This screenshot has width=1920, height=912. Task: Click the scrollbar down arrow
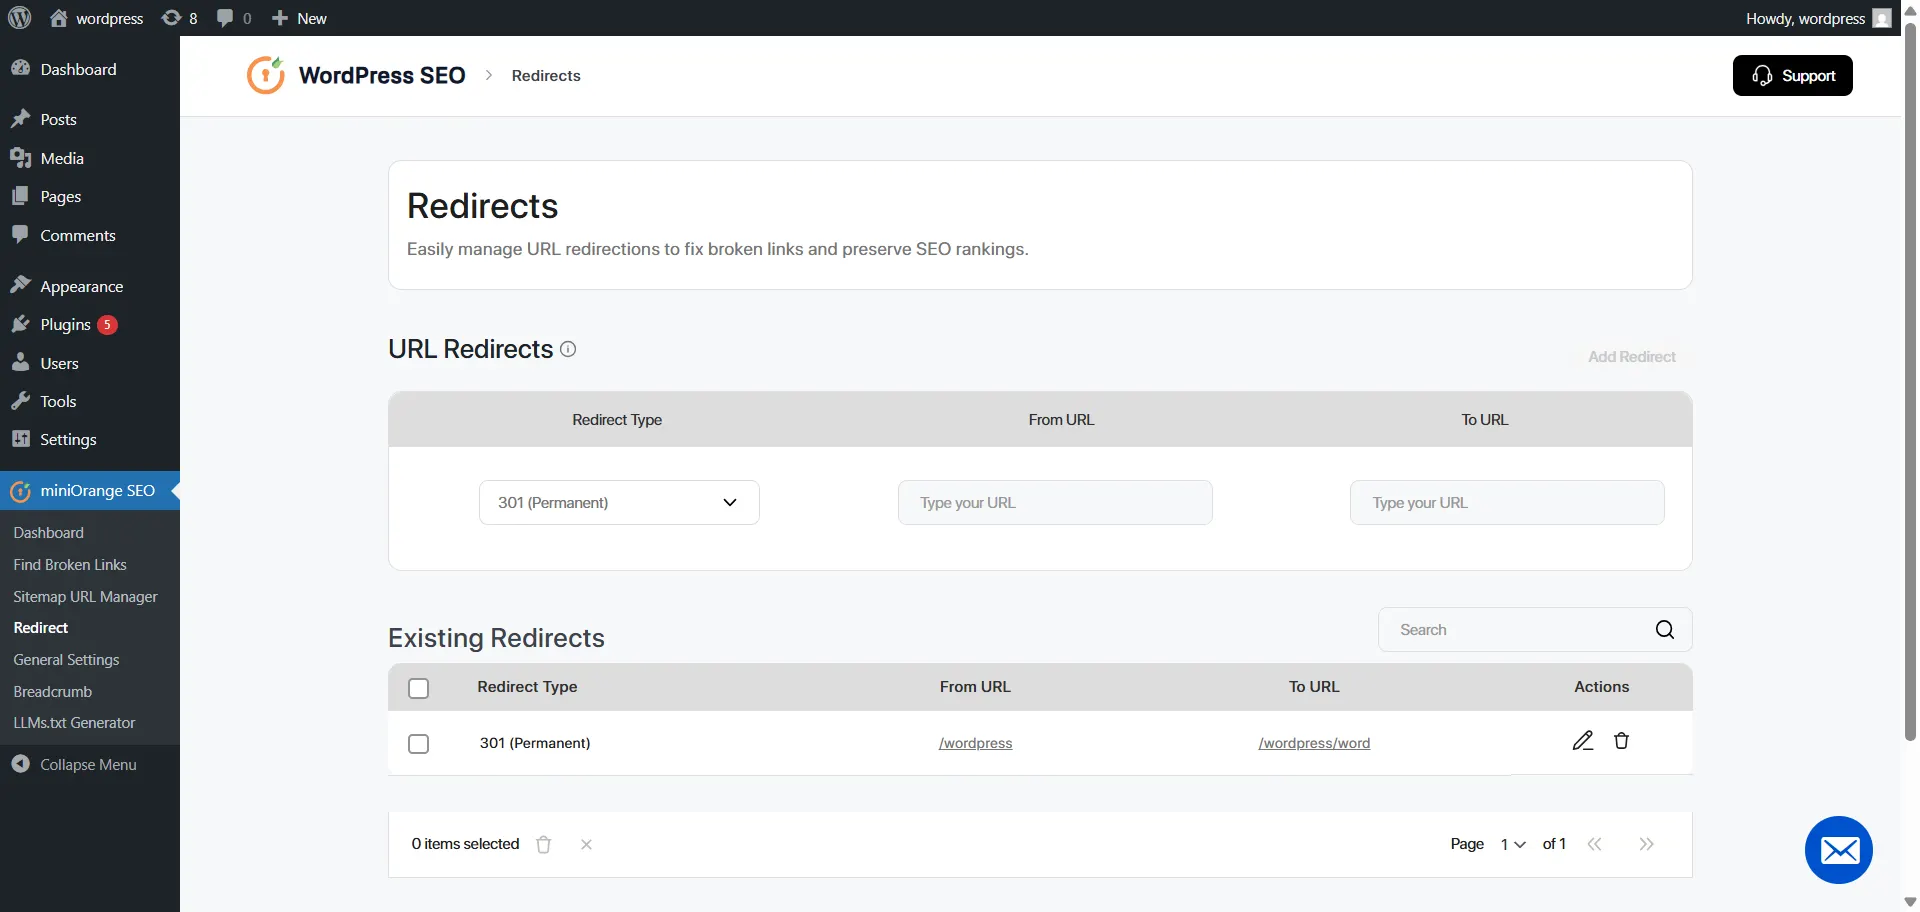(1910, 902)
